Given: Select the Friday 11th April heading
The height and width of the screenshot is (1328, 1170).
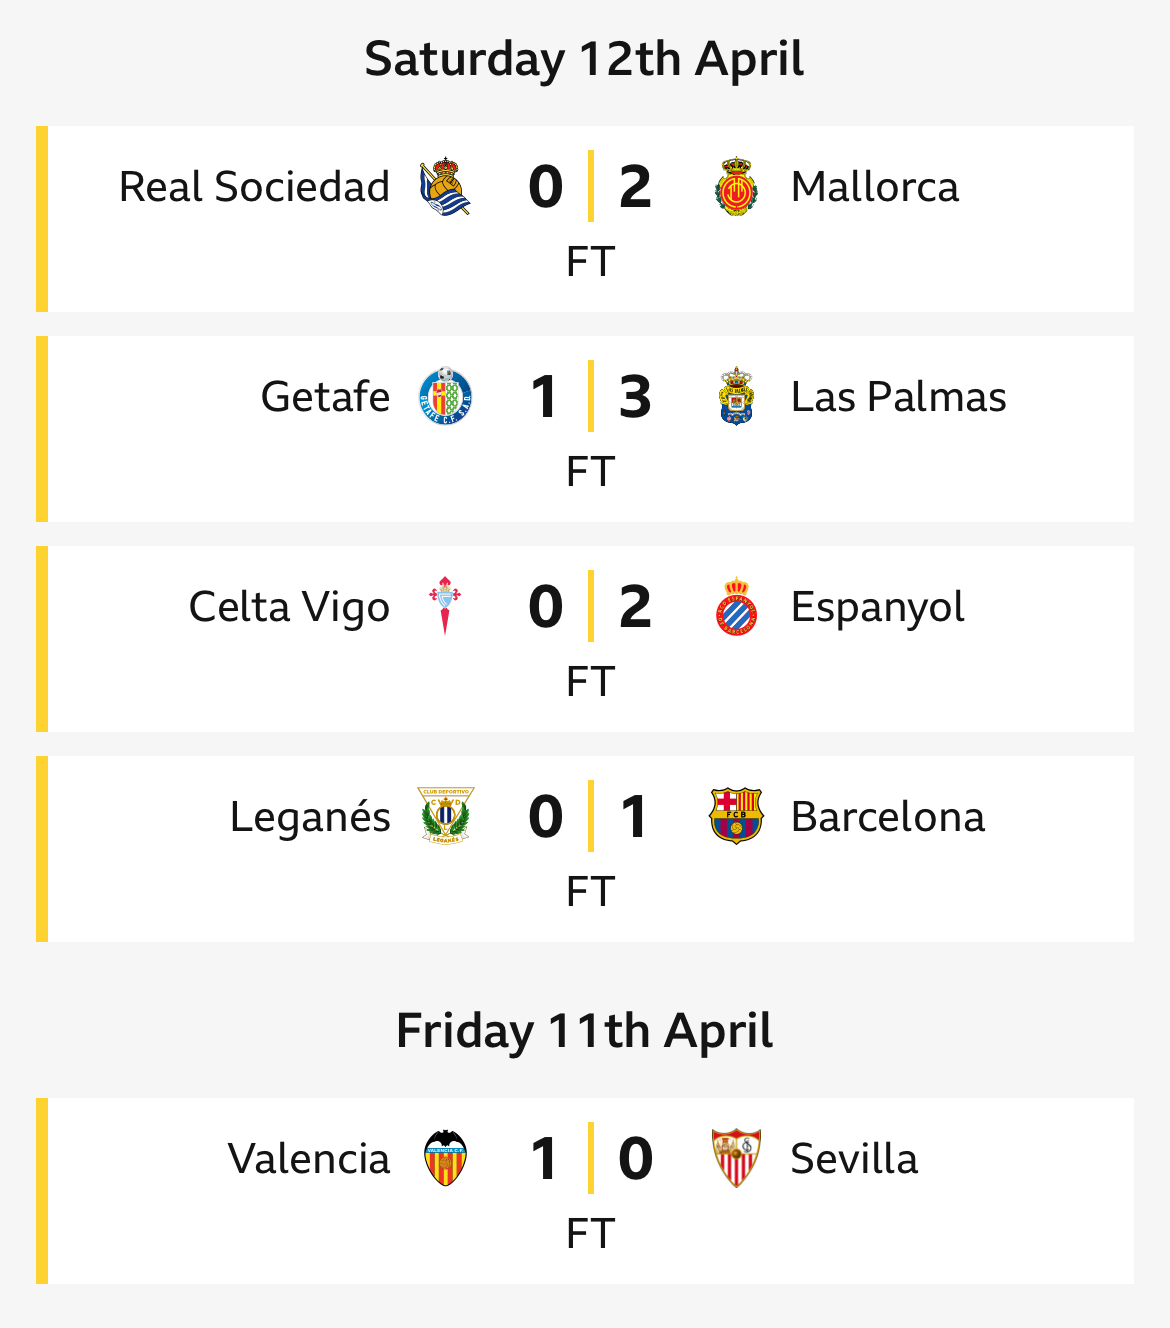Looking at the screenshot, I should (584, 1031).
